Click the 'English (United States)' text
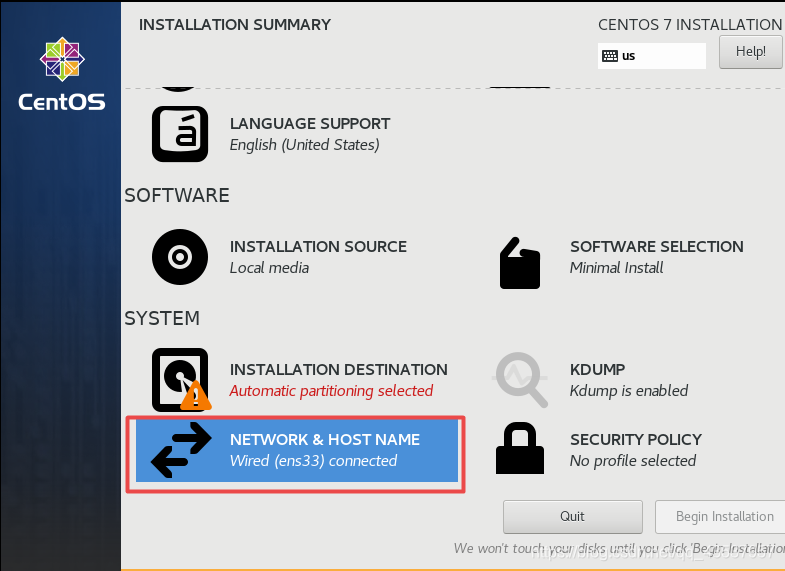This screenshot has width=785, height=571. tap(304, 145)
